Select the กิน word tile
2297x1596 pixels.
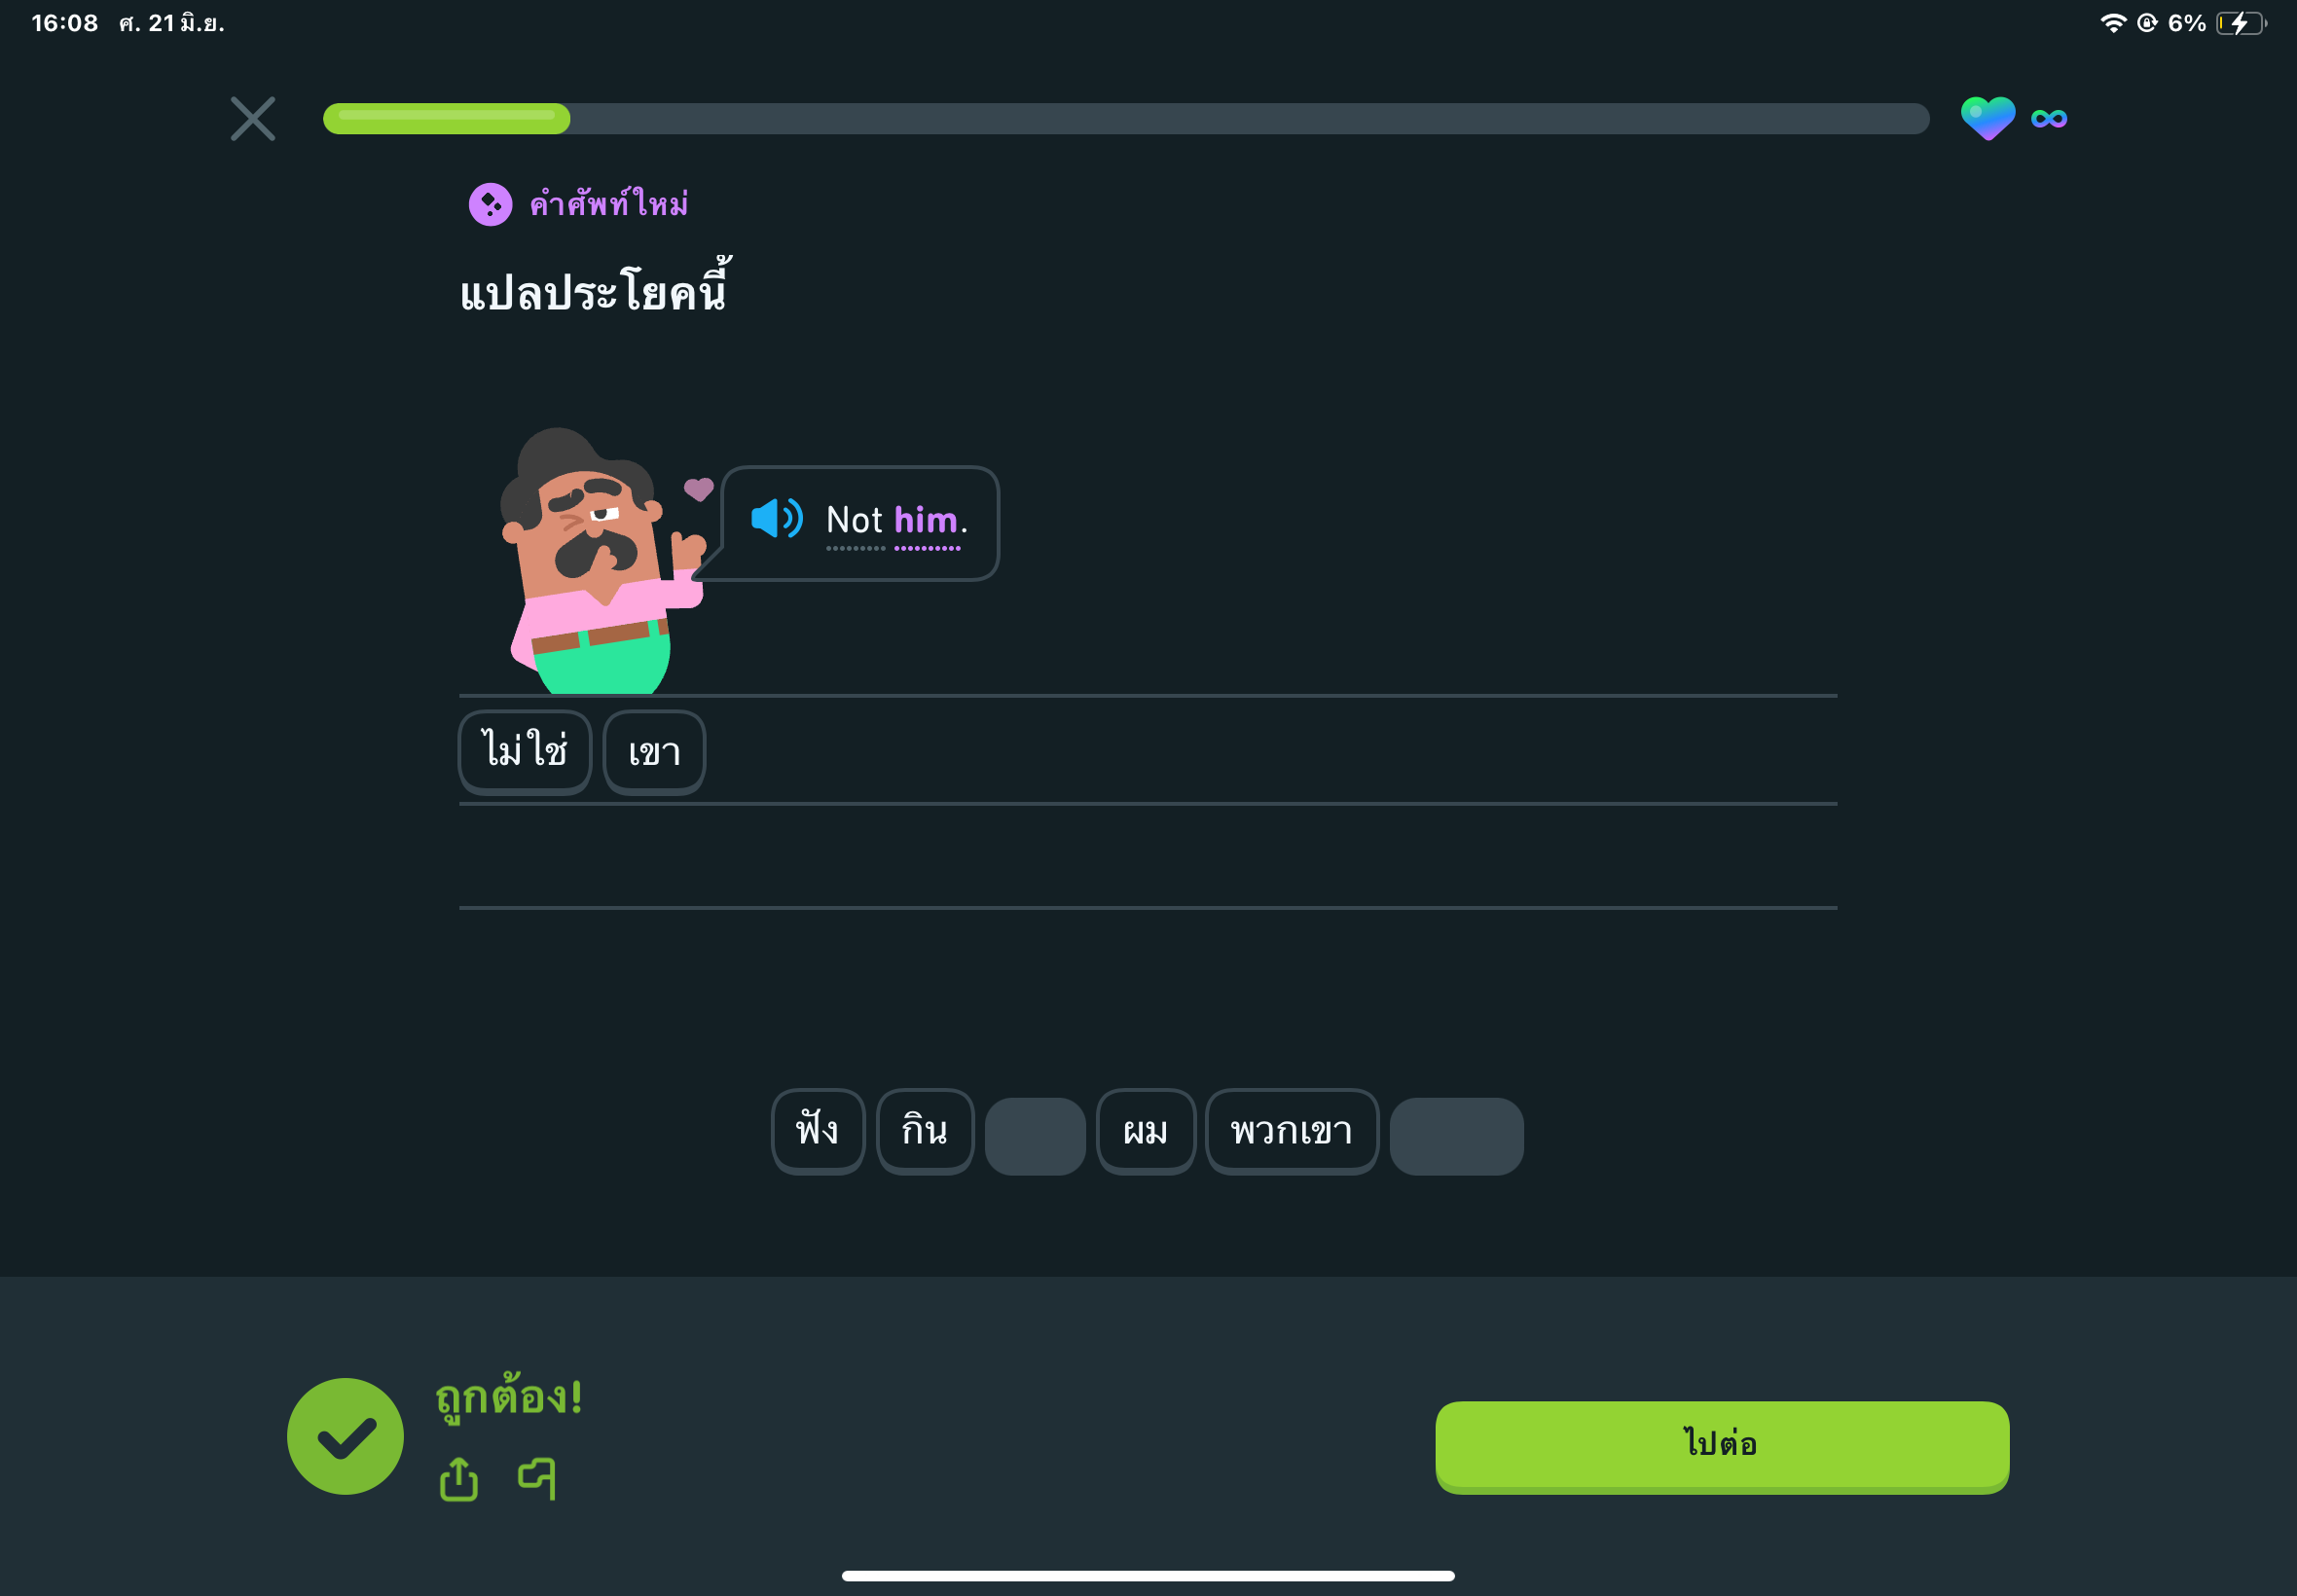pos(925,1131)
